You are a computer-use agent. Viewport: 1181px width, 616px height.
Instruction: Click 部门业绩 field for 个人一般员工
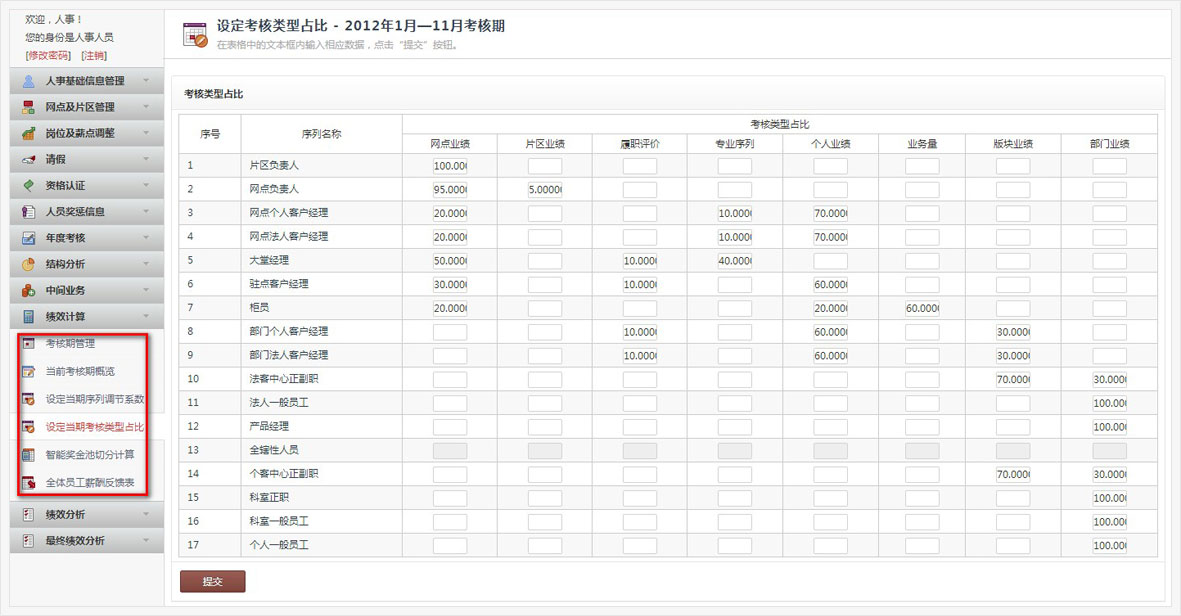click(x=1109, y=545)
